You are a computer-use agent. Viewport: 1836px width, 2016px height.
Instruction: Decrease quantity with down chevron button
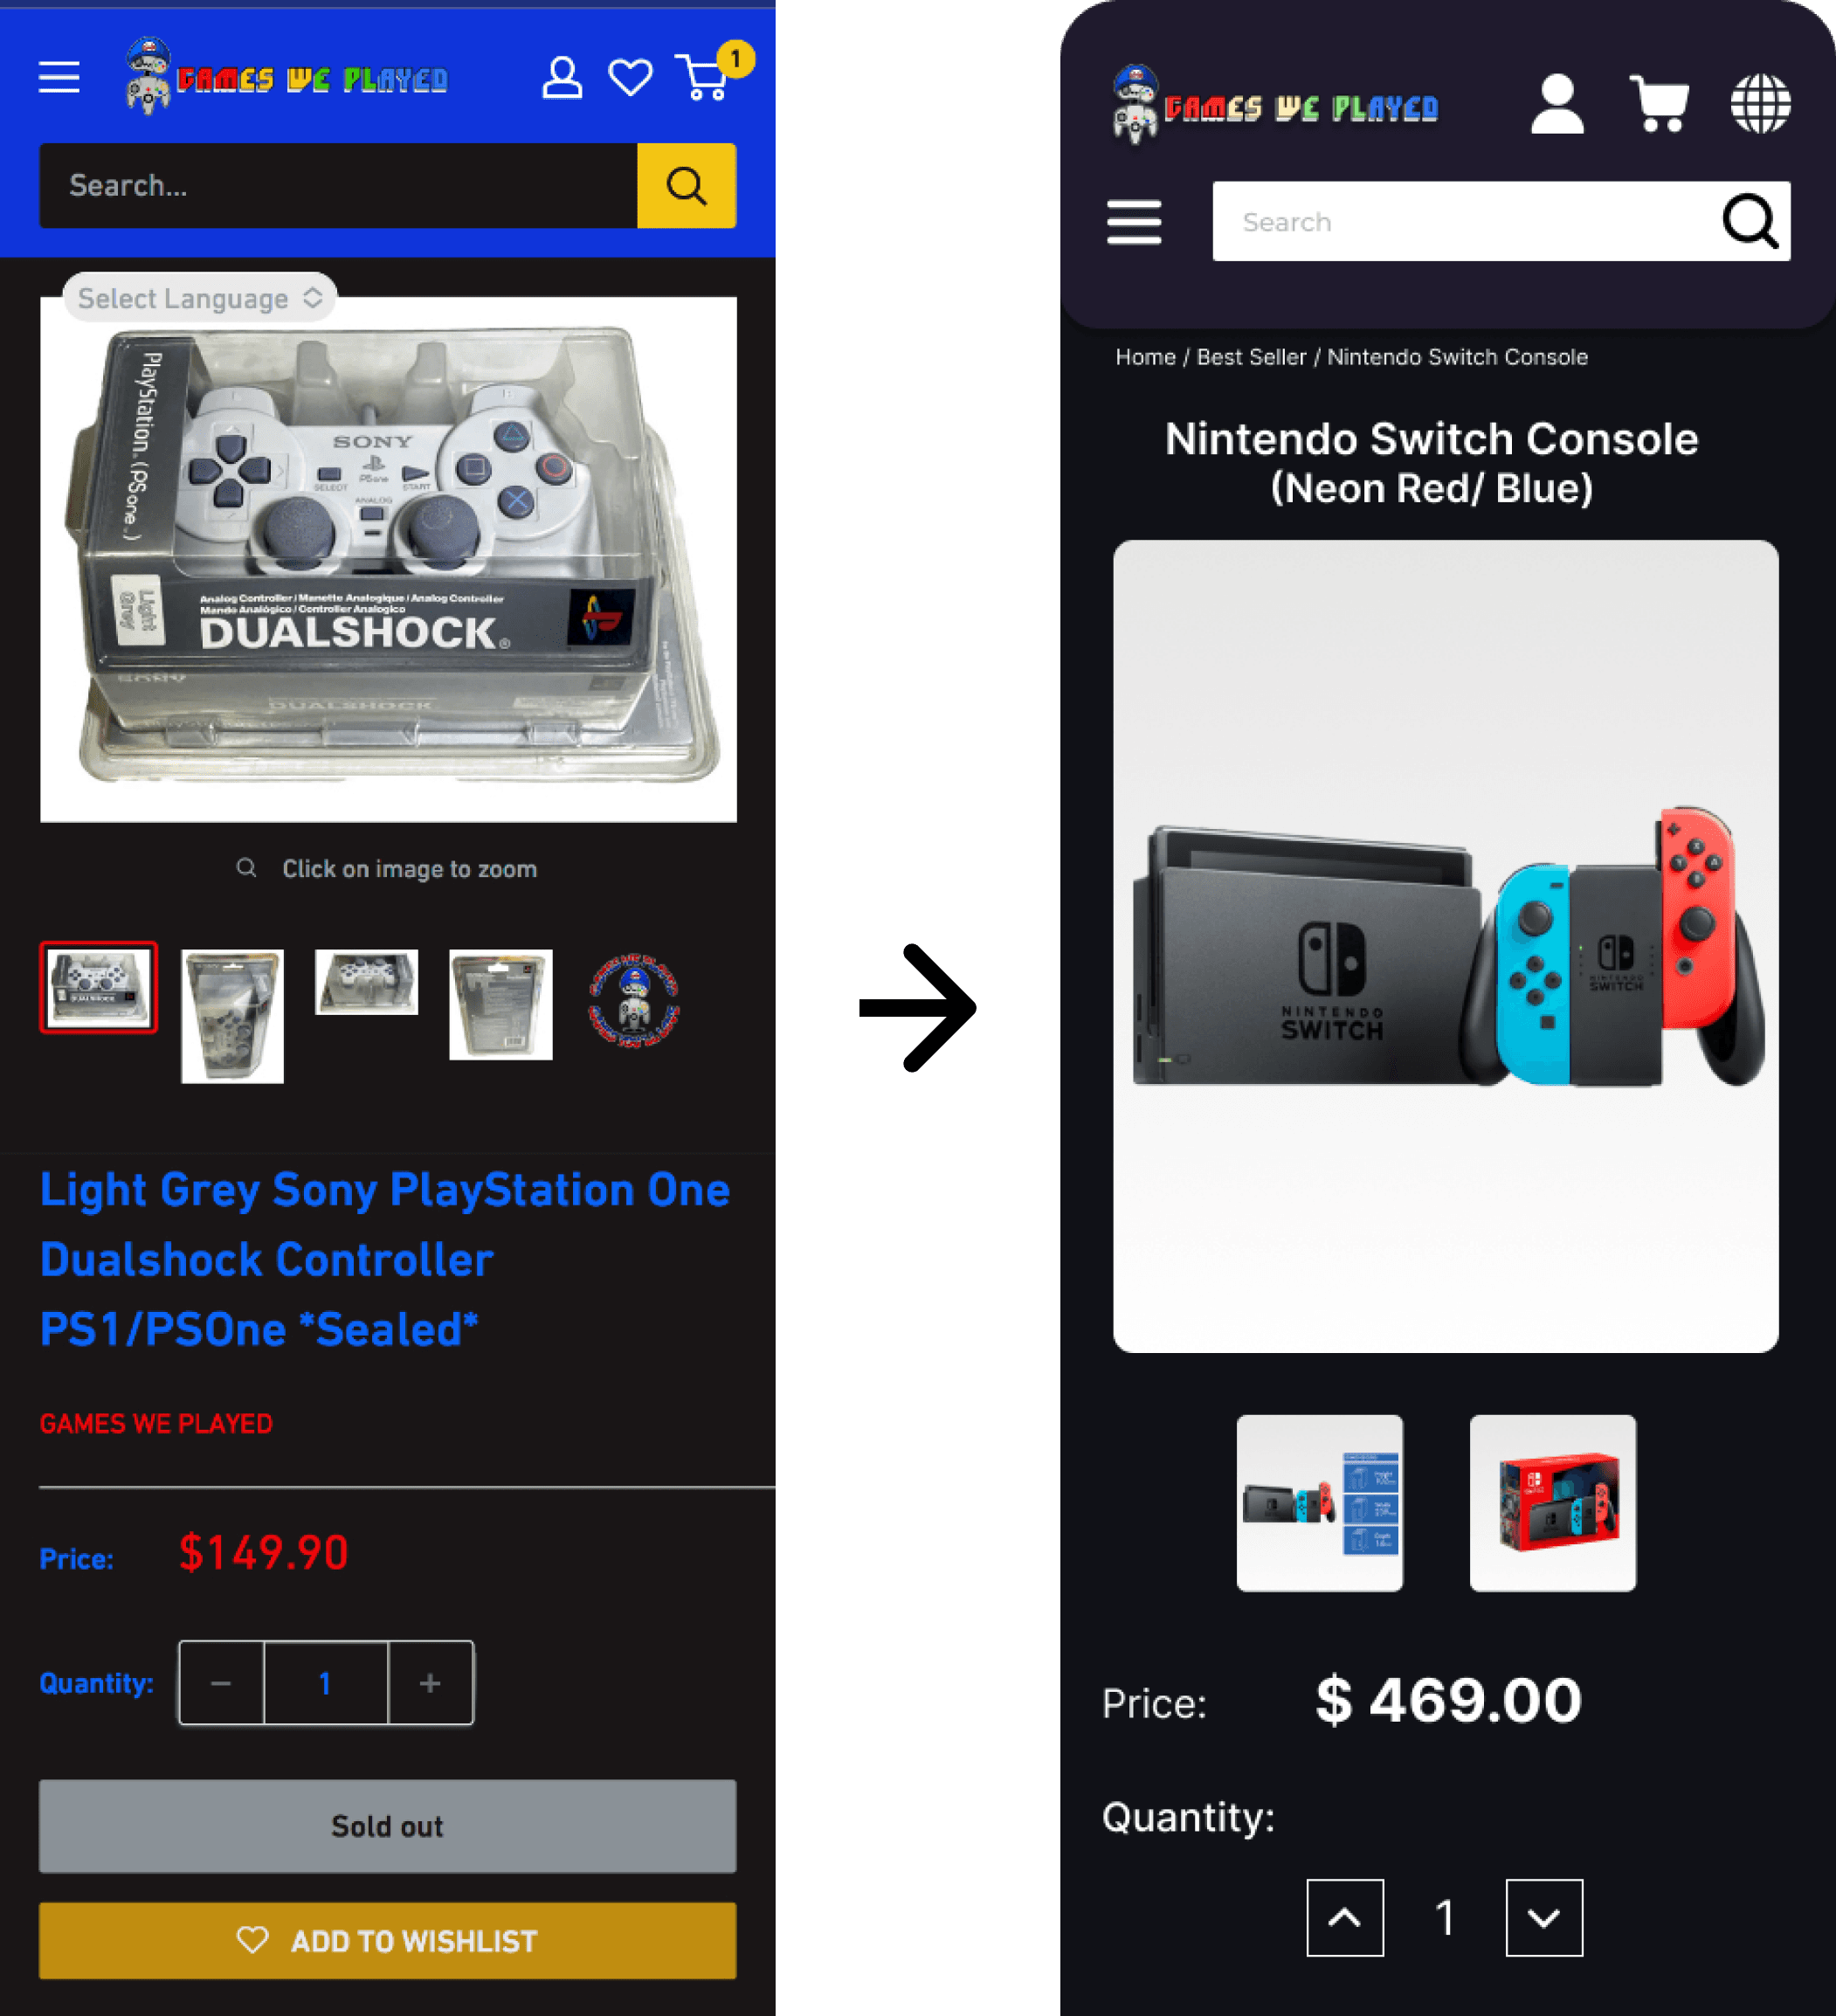(1544, 1917)
